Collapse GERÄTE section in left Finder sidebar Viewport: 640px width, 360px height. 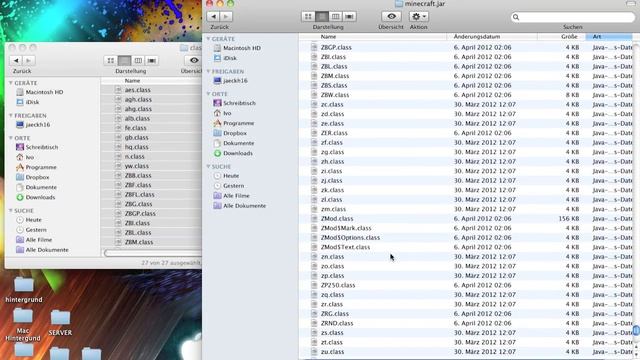click(x=11, y=83)
